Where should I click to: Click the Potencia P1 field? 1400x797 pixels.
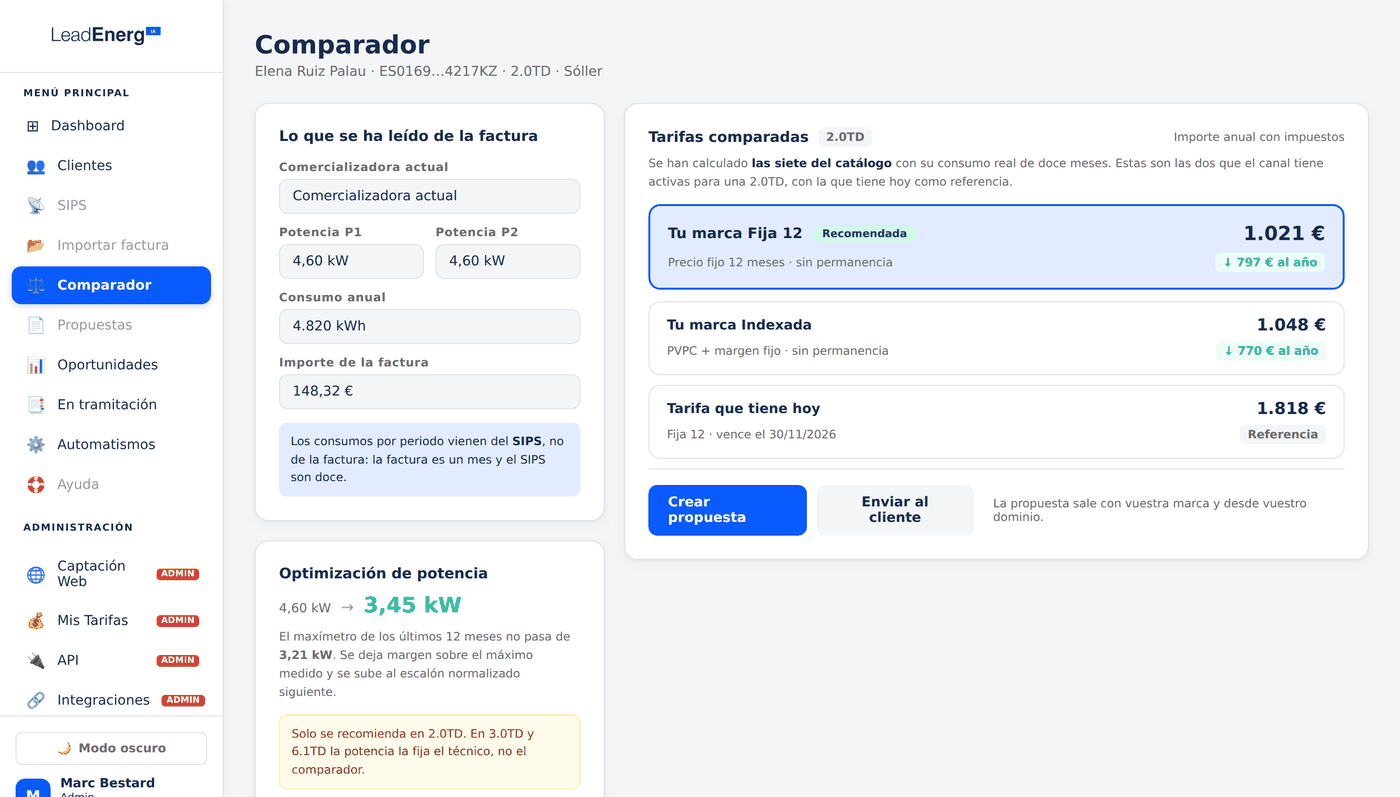tap(351, 261)
